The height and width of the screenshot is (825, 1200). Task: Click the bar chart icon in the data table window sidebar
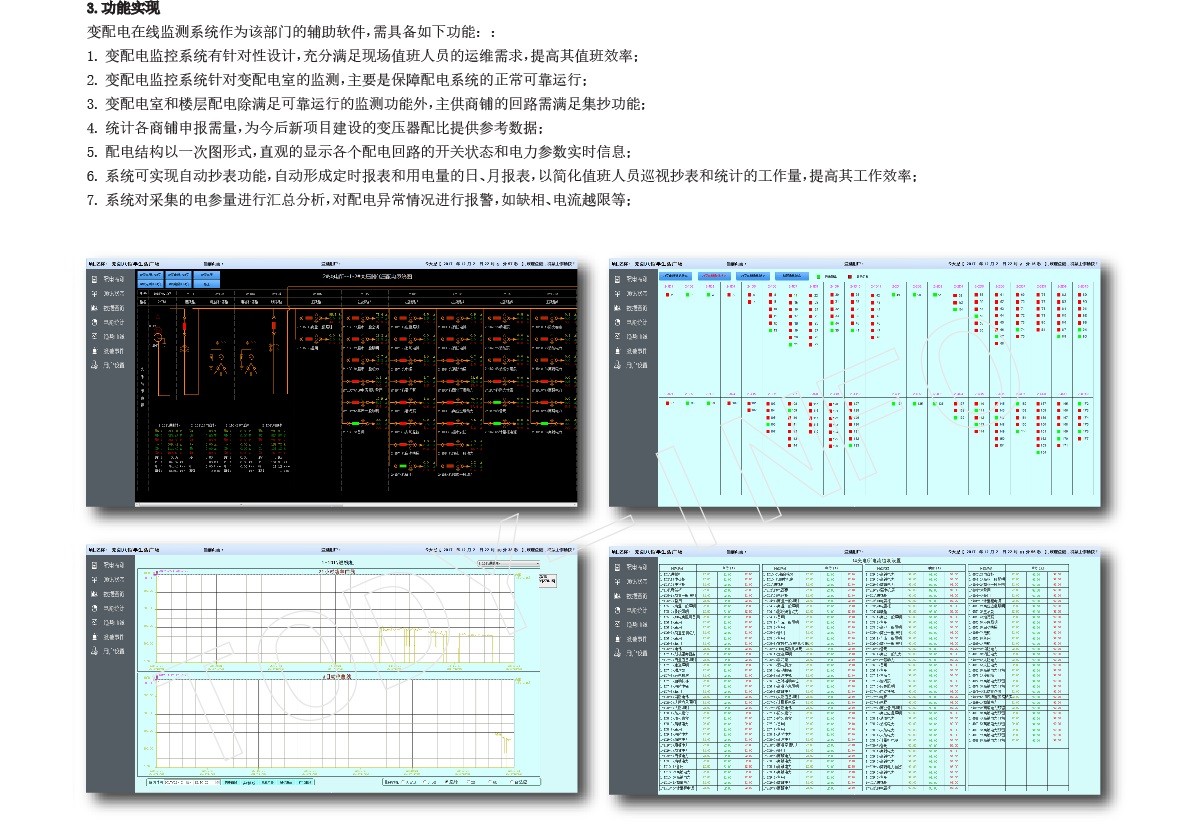tap(618, 594)
